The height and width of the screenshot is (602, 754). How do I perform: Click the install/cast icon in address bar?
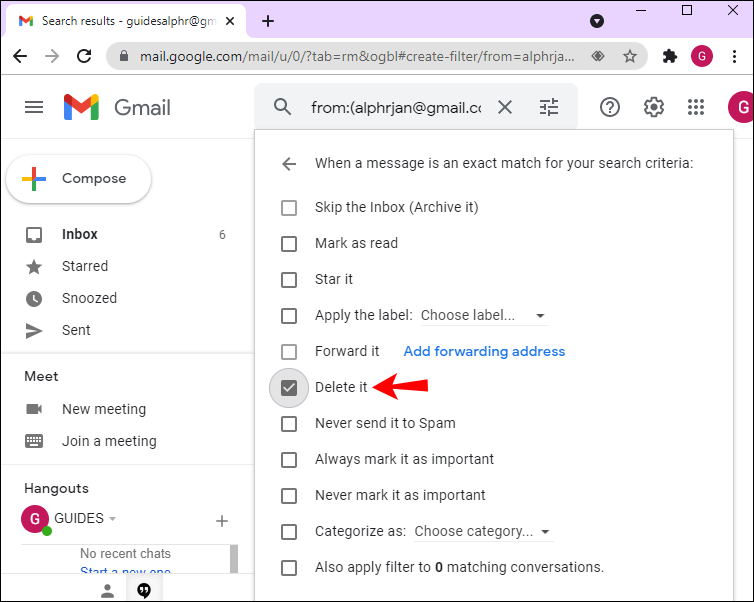tap(598, 56)
